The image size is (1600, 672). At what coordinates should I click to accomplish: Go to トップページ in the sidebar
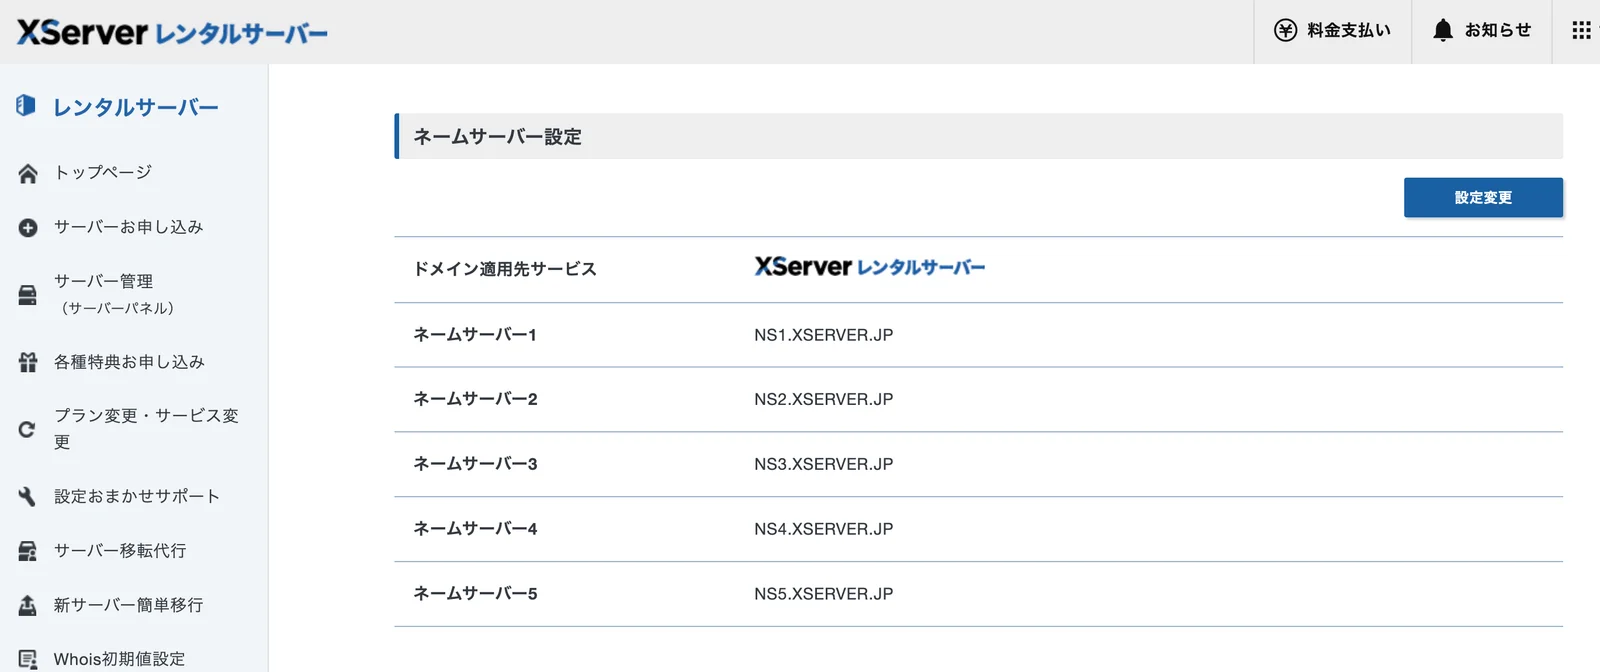tap(103, 172)
